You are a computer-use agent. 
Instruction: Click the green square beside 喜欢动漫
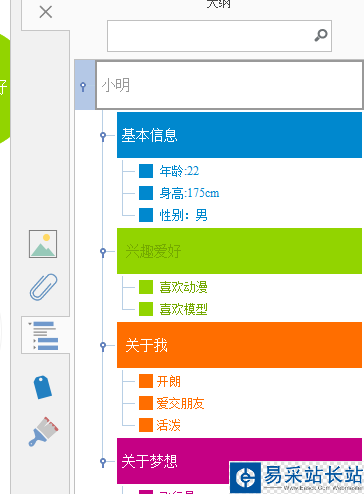[x=146, y=287]
